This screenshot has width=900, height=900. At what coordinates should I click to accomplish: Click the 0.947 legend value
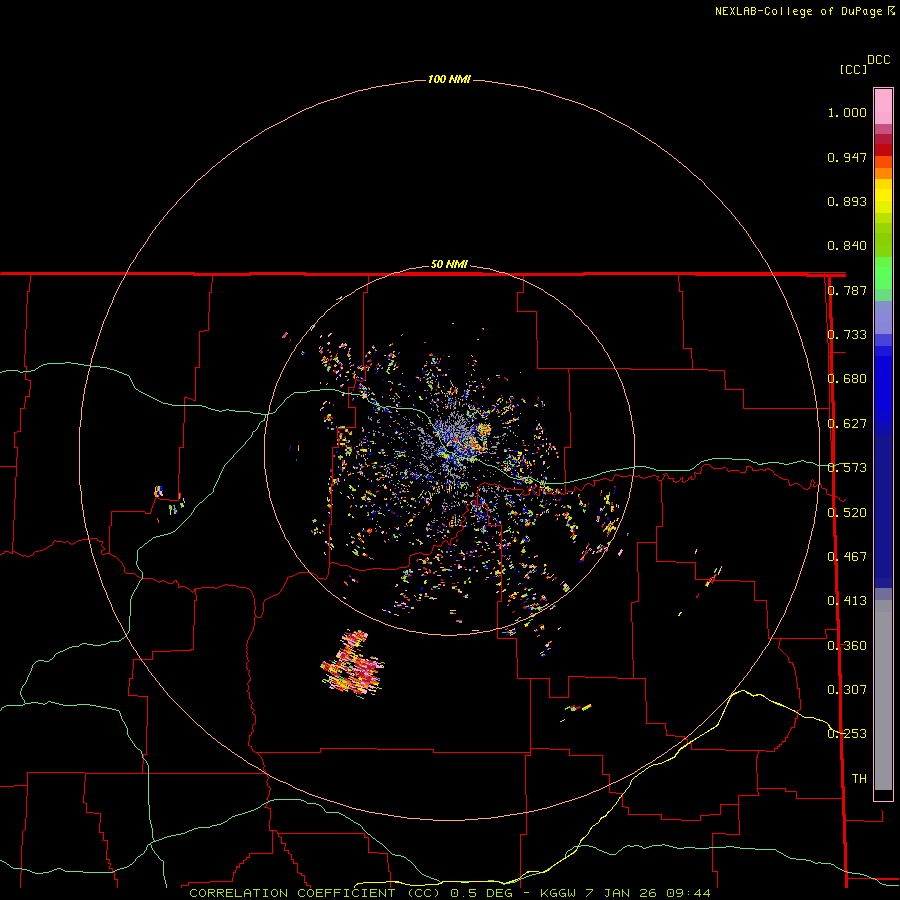click(847, 157)
